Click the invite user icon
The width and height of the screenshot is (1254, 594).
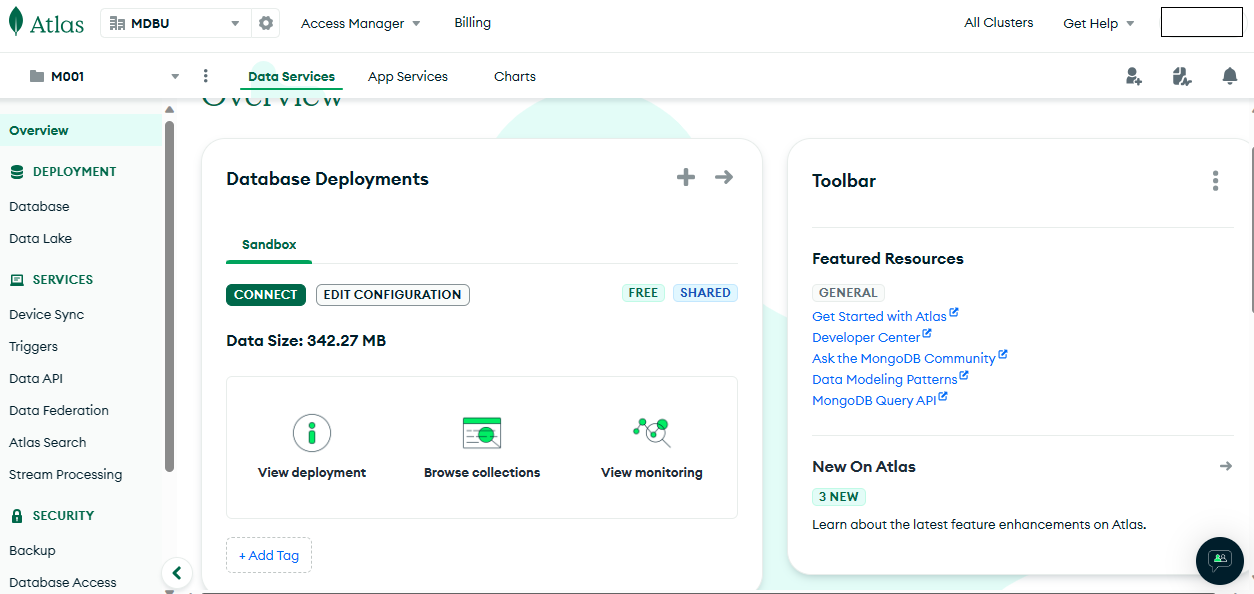pos(1134,76)
